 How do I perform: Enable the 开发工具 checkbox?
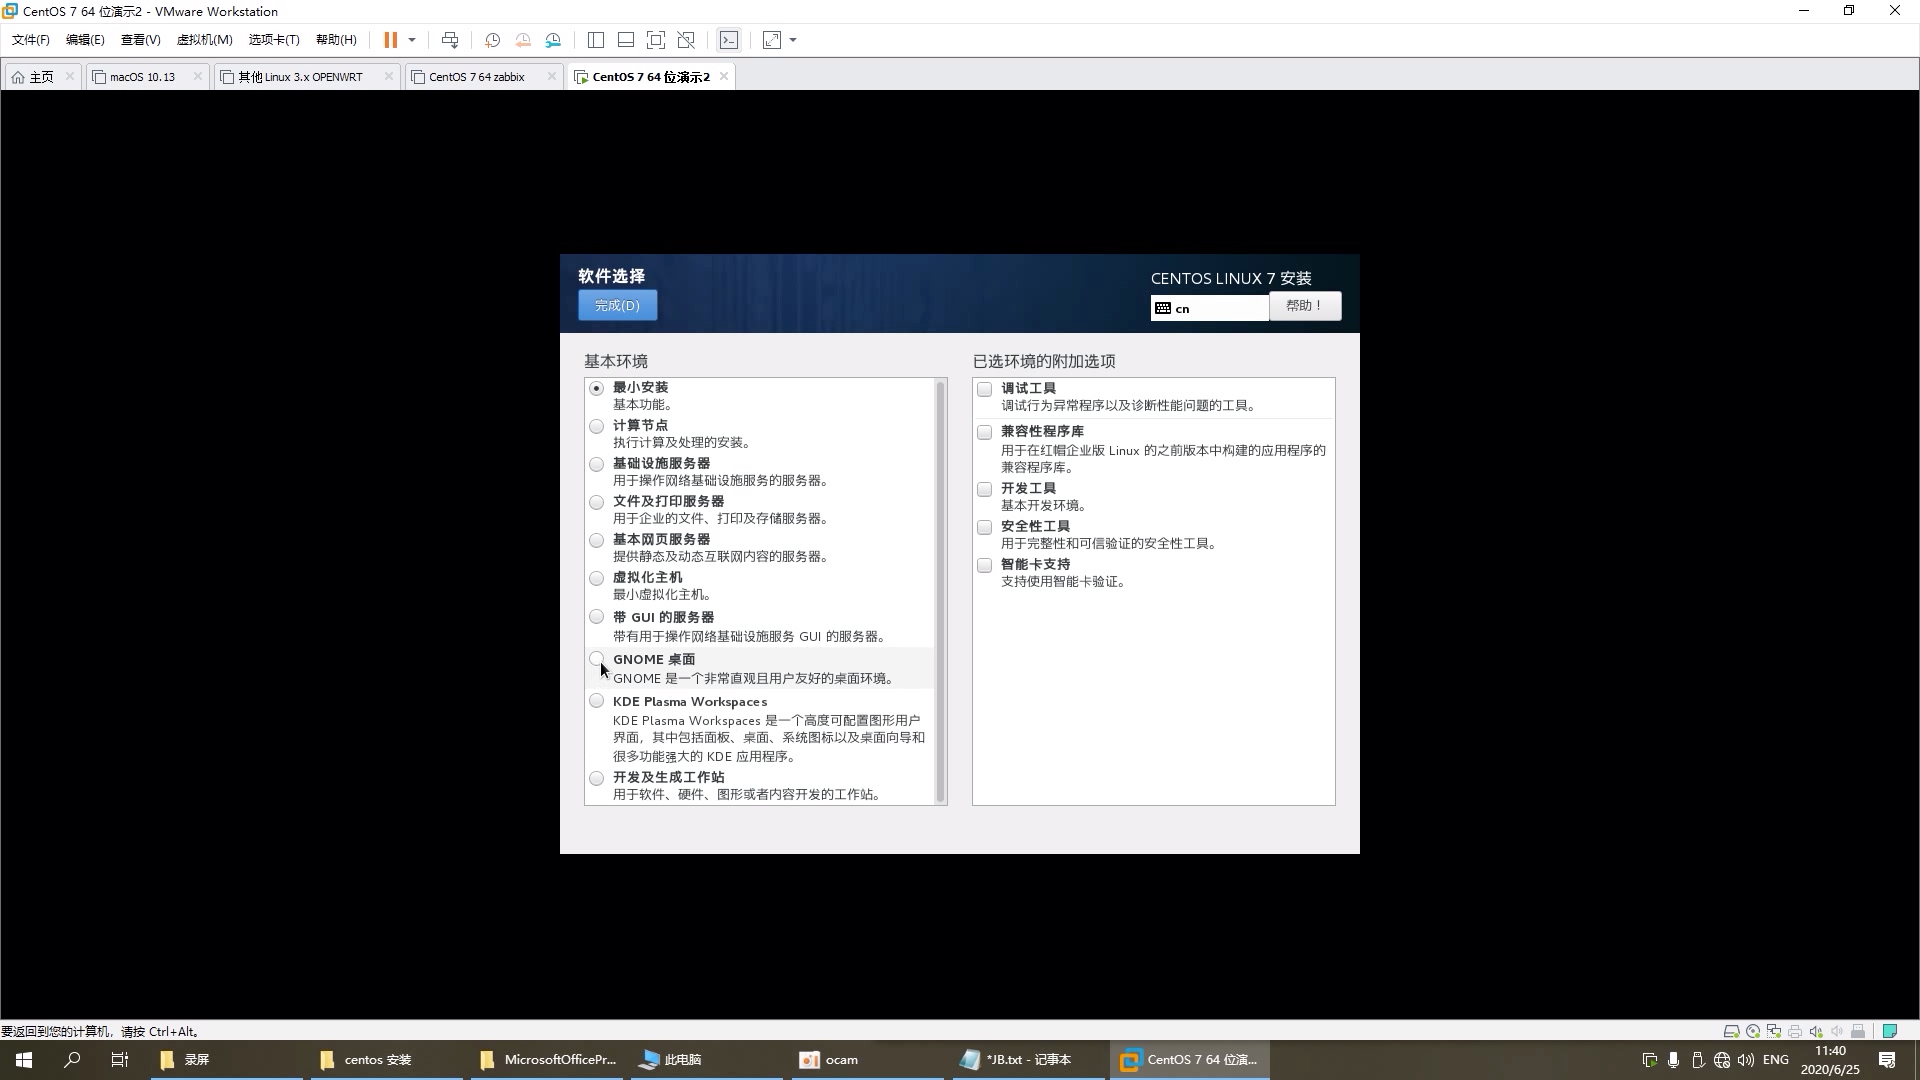click(x=985, y=489)
